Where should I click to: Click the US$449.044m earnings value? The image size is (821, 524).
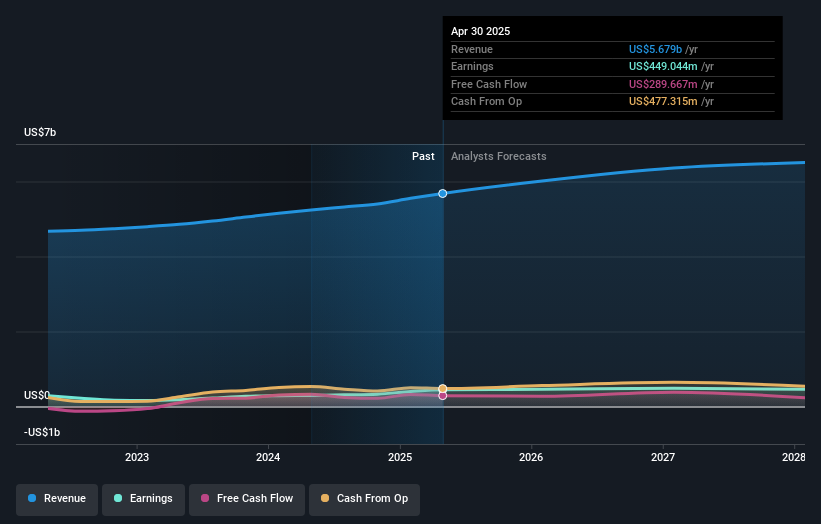663,66
